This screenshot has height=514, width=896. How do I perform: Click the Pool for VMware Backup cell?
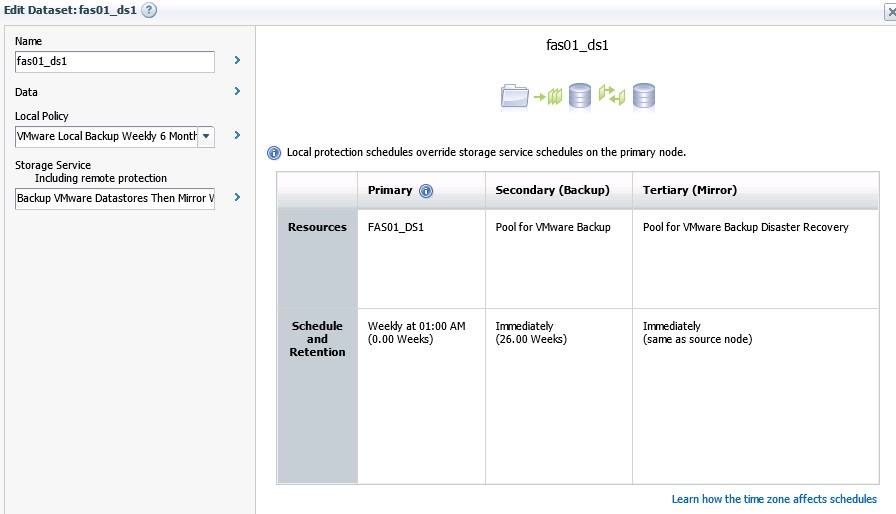(x=553, y=227)
